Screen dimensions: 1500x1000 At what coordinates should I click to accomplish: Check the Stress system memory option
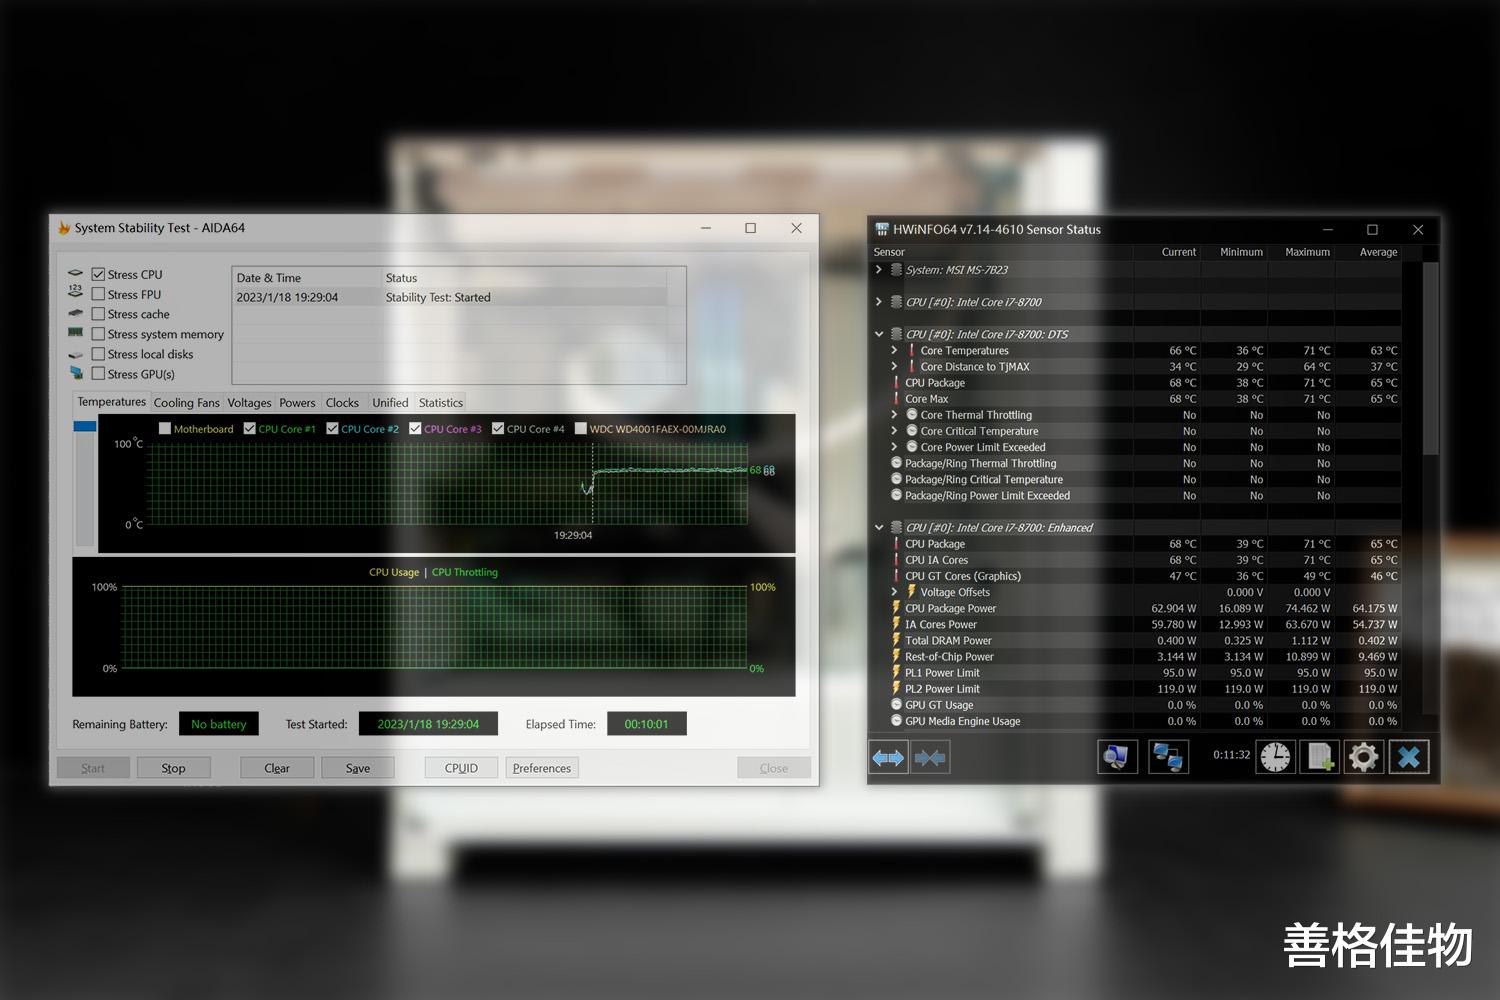[x=98, y=334]
